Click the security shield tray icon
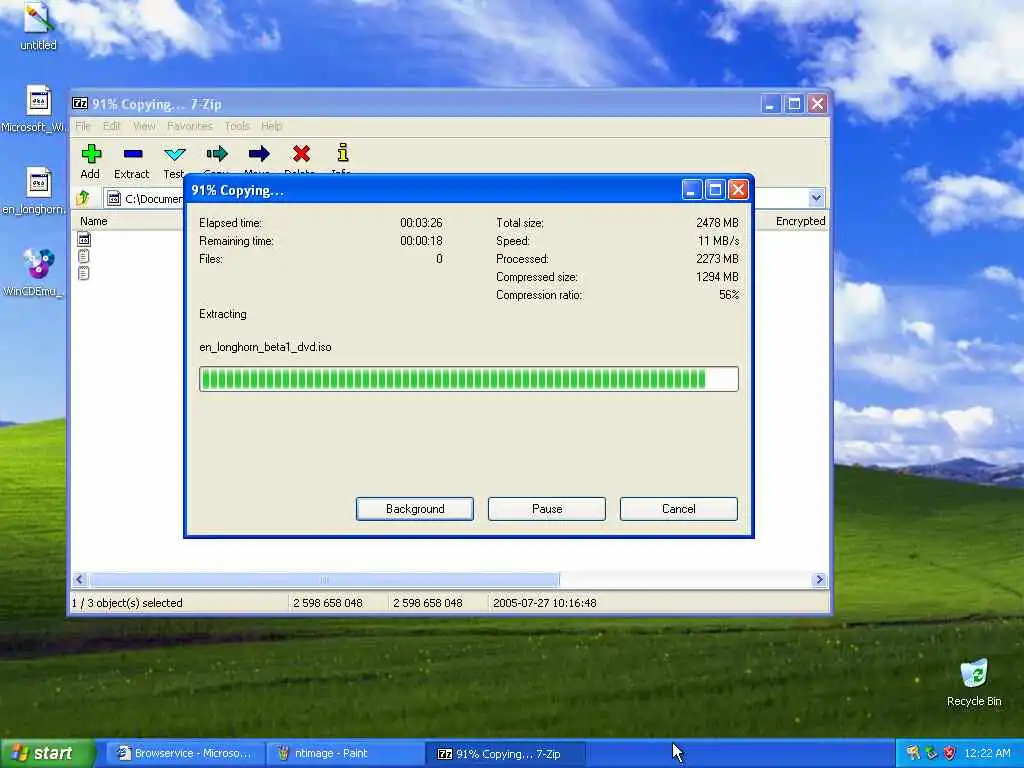The image size is (1024, 768). tap(950, 753)
